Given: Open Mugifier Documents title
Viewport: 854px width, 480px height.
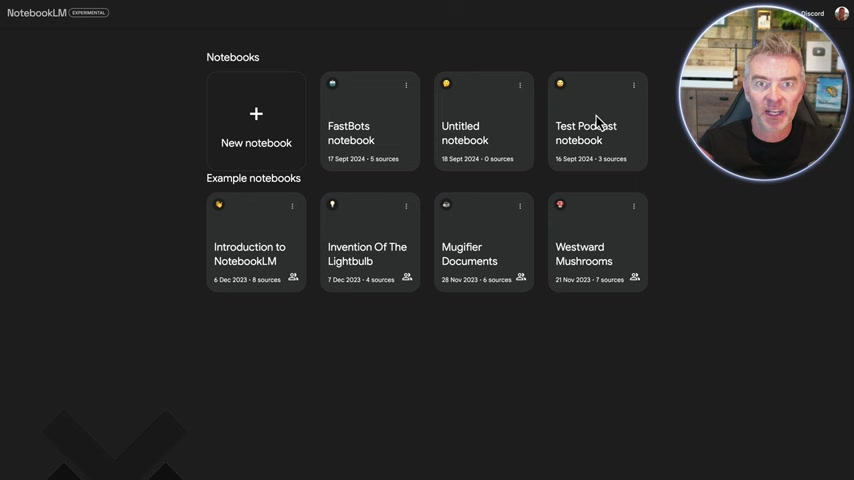Looking at the screenshot, I should pyautogui.click(x=469, y=254).
